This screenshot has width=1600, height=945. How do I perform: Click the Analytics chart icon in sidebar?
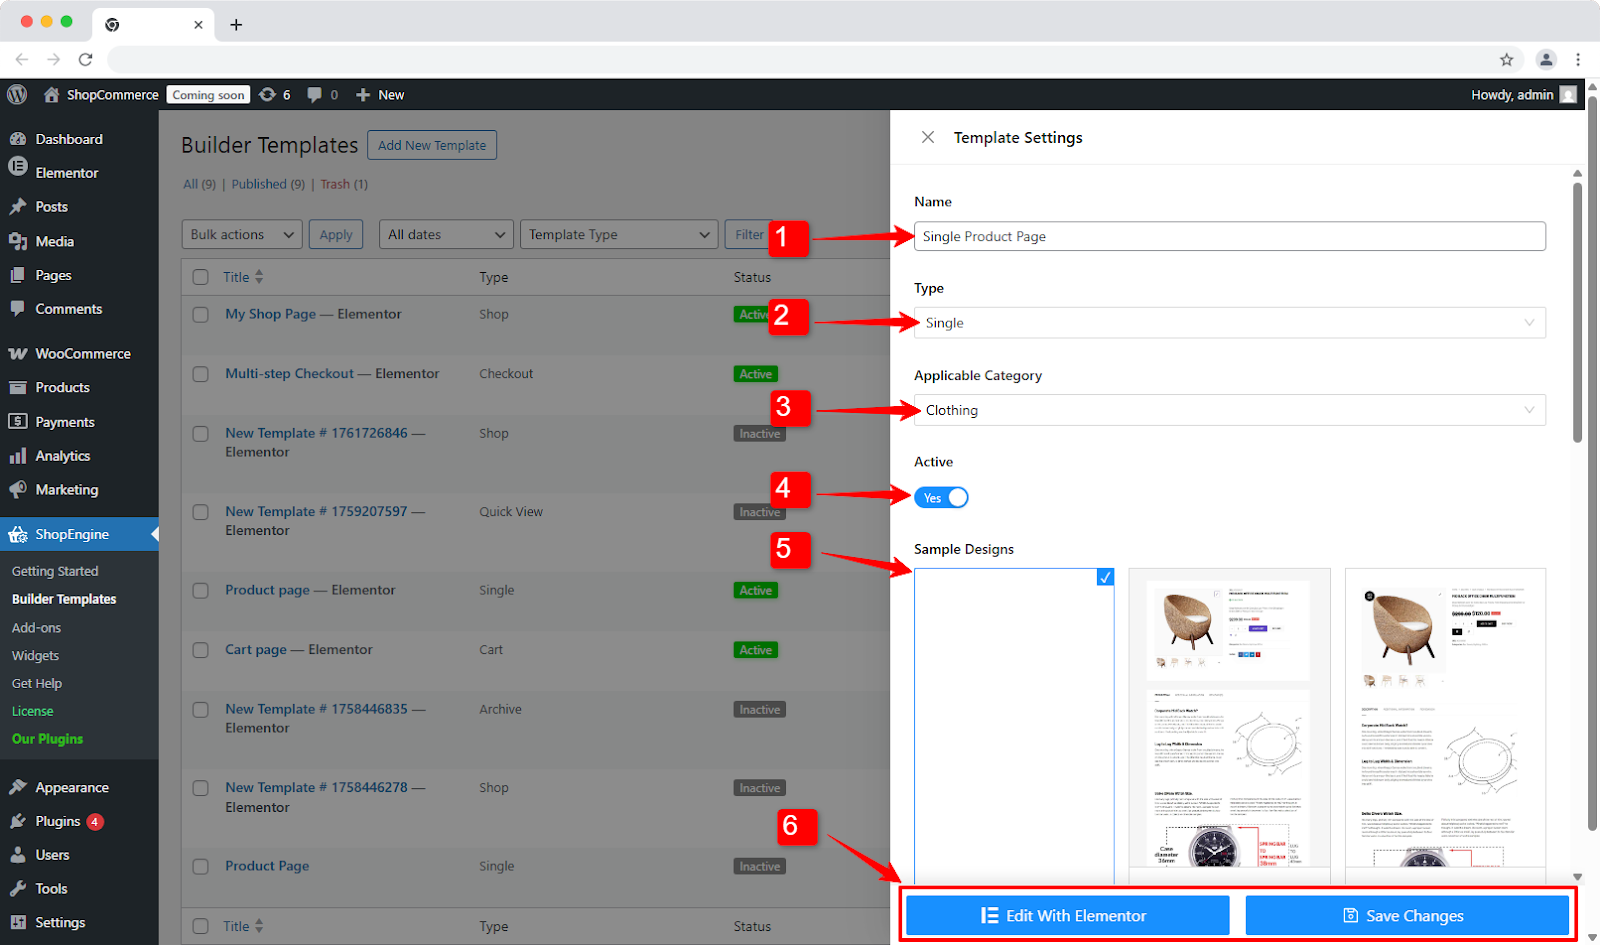18,456
